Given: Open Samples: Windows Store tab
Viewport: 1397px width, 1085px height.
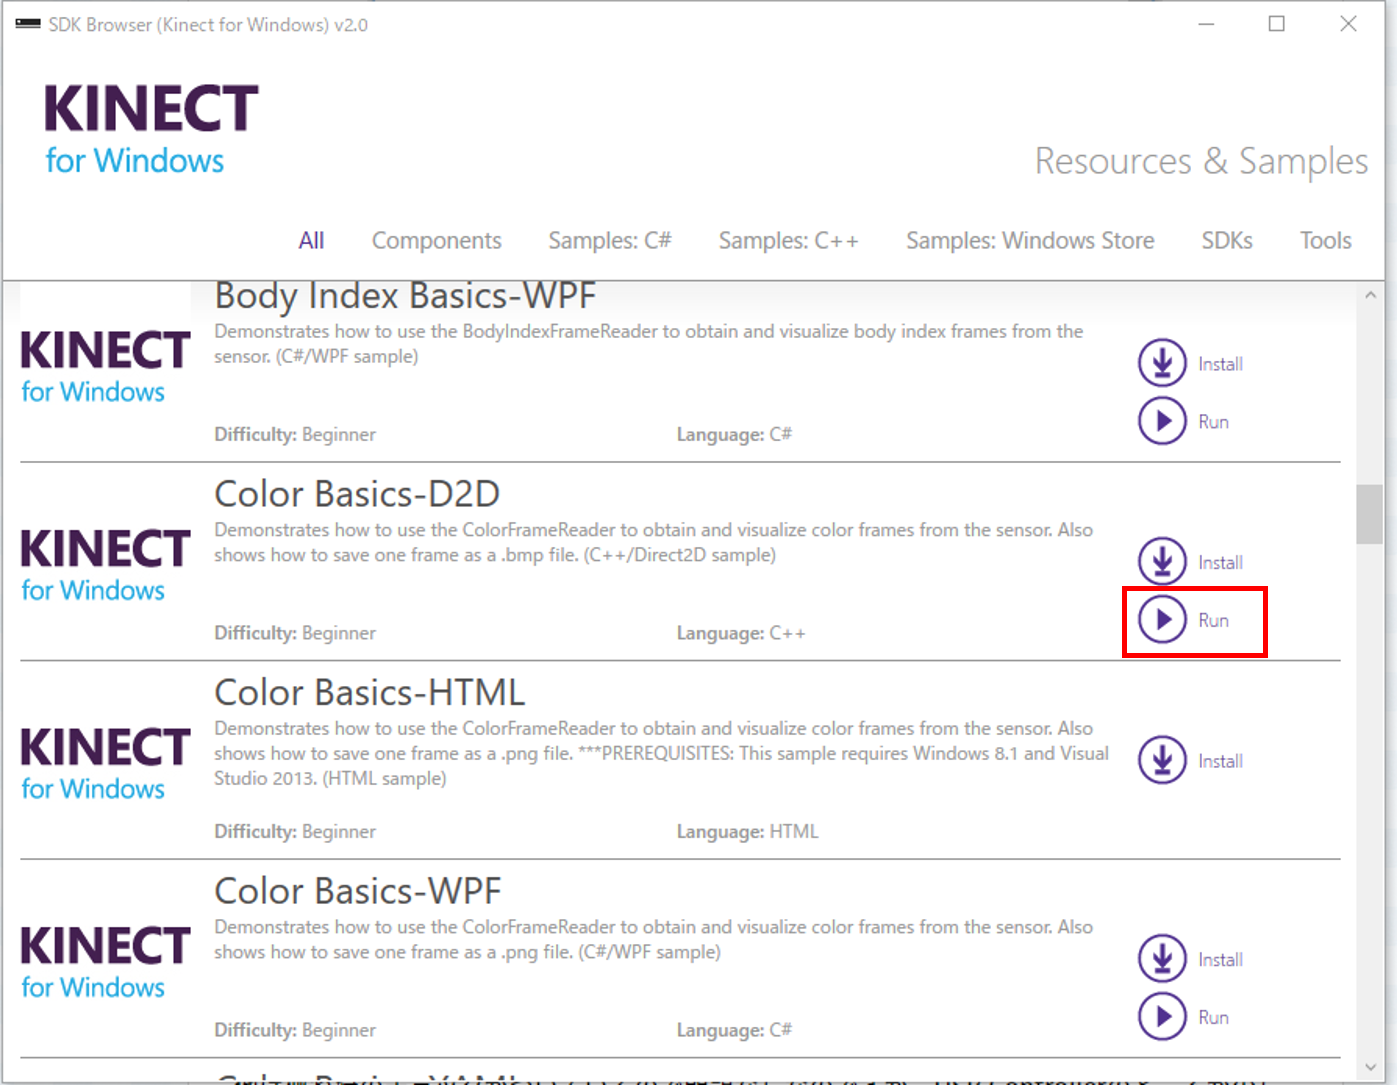Looking at the screenshot, I should click(1029, 241).
